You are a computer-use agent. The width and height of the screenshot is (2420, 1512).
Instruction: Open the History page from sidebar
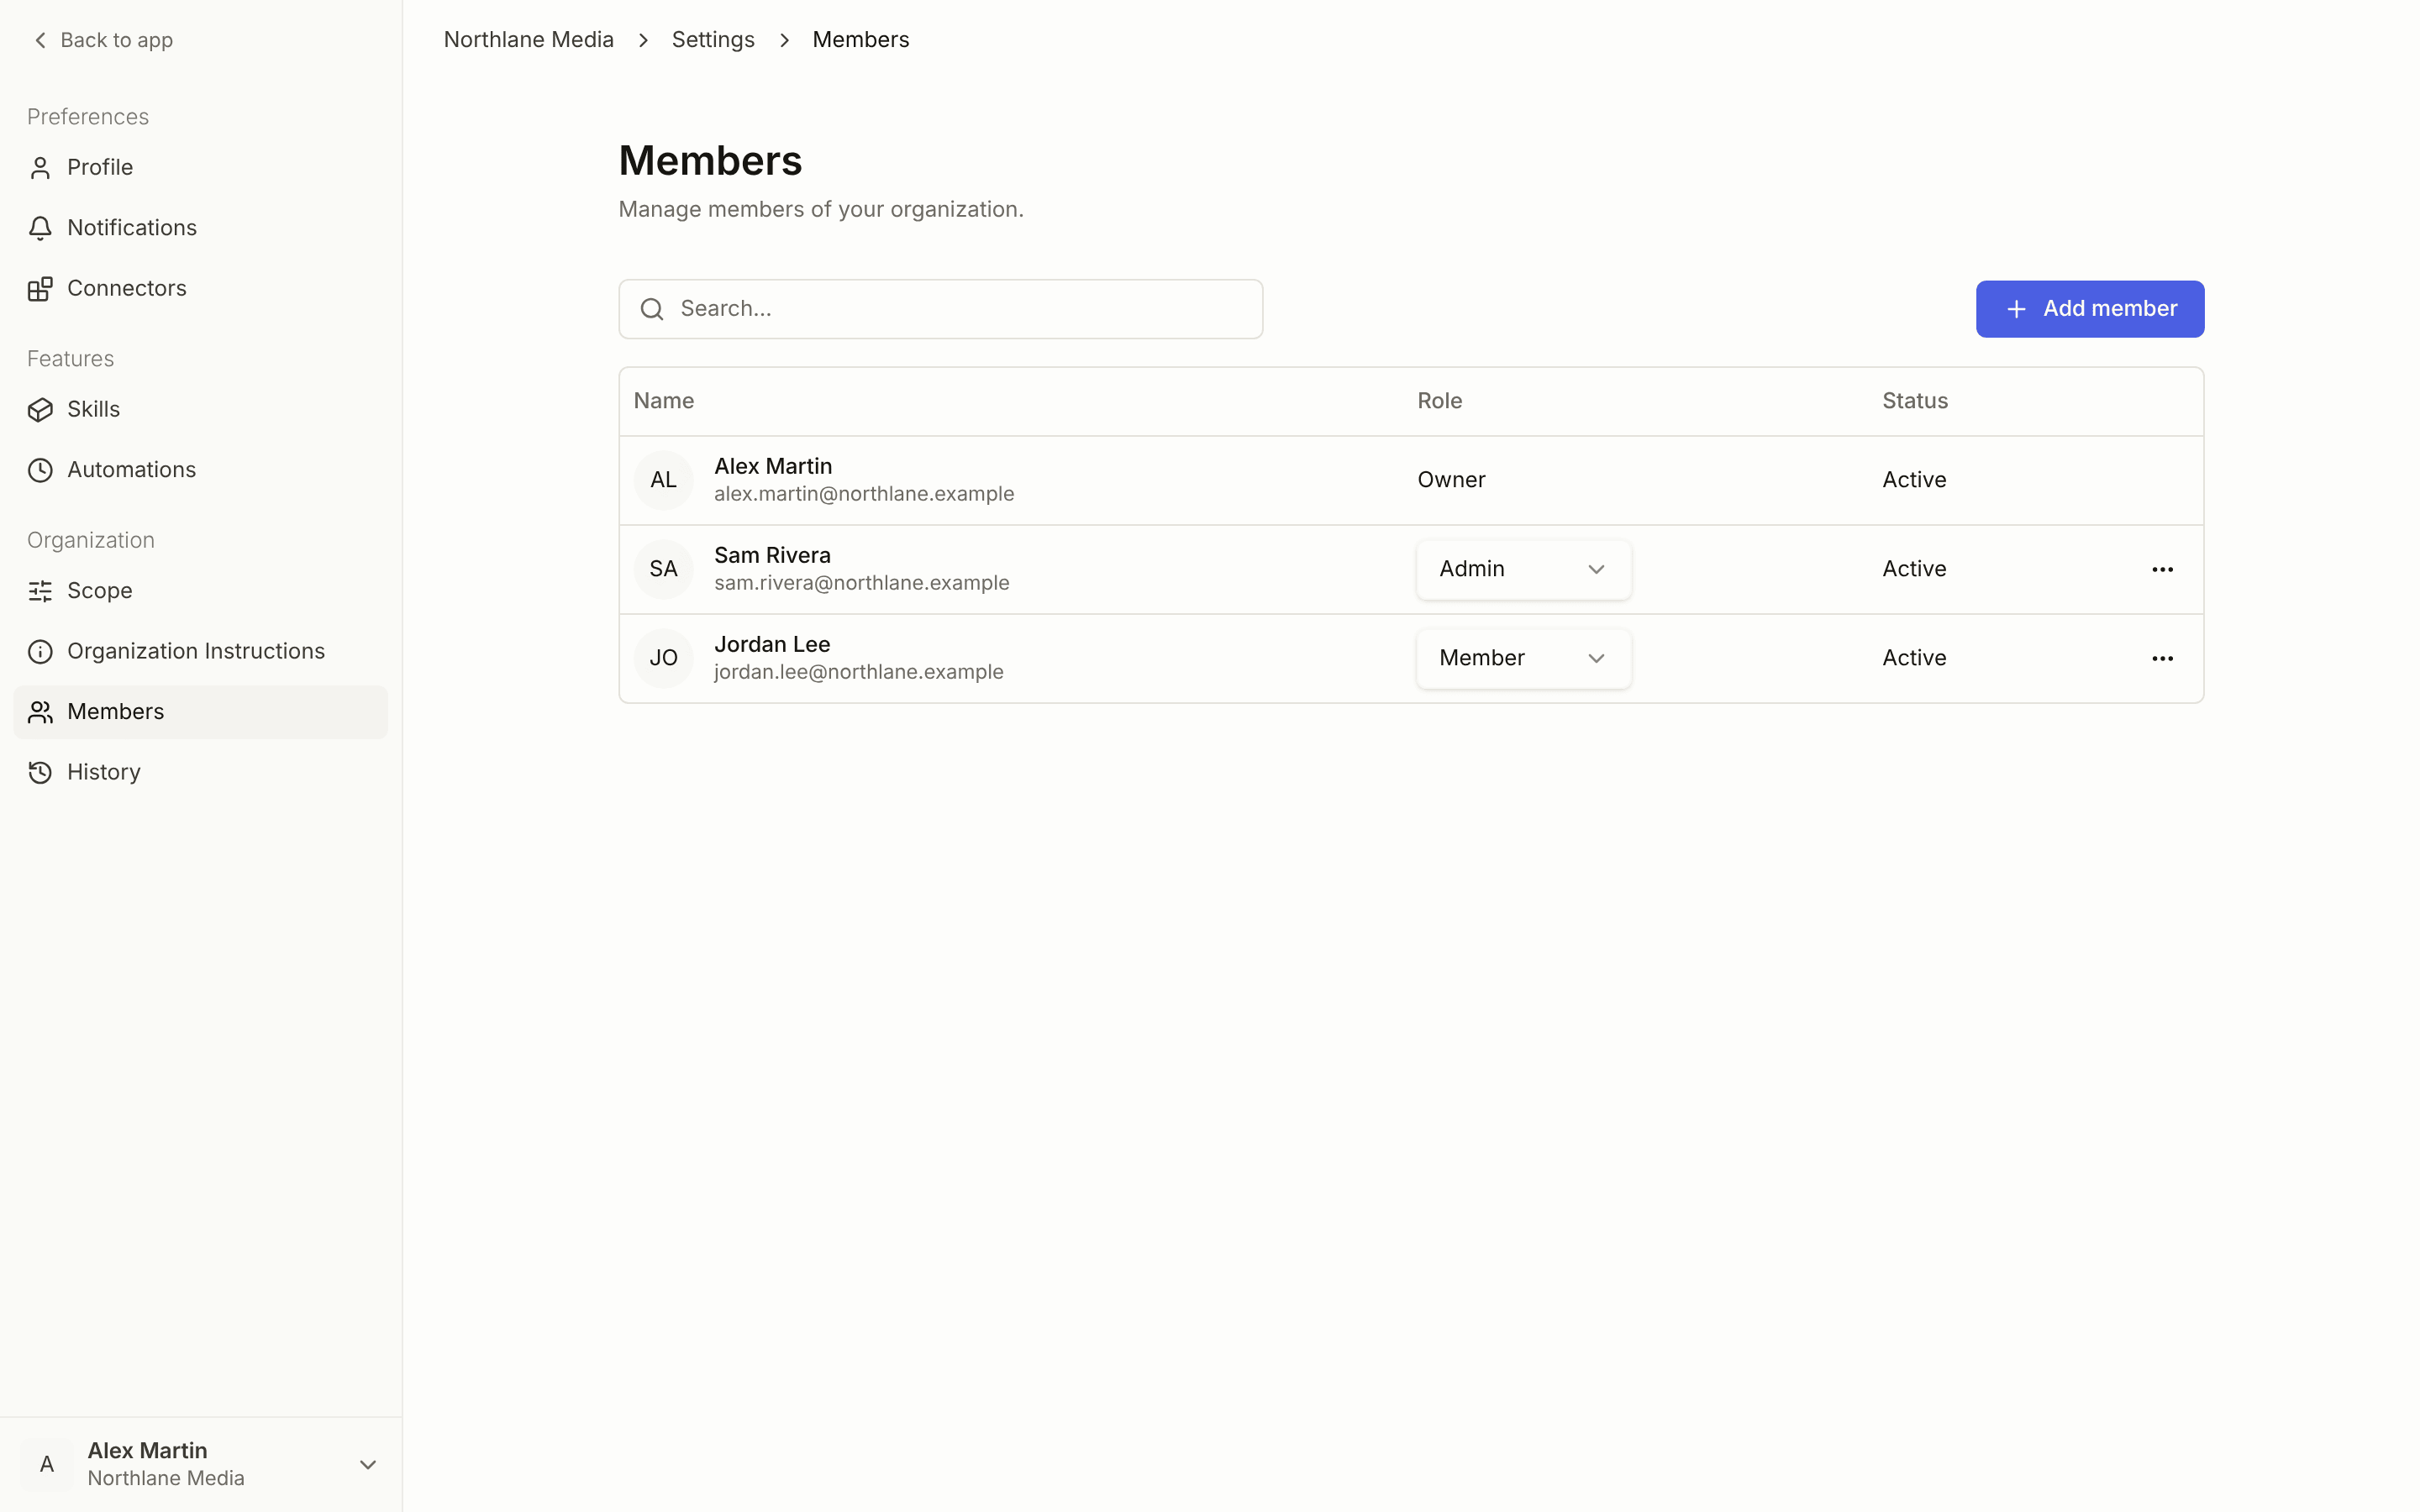pos(200,773)
